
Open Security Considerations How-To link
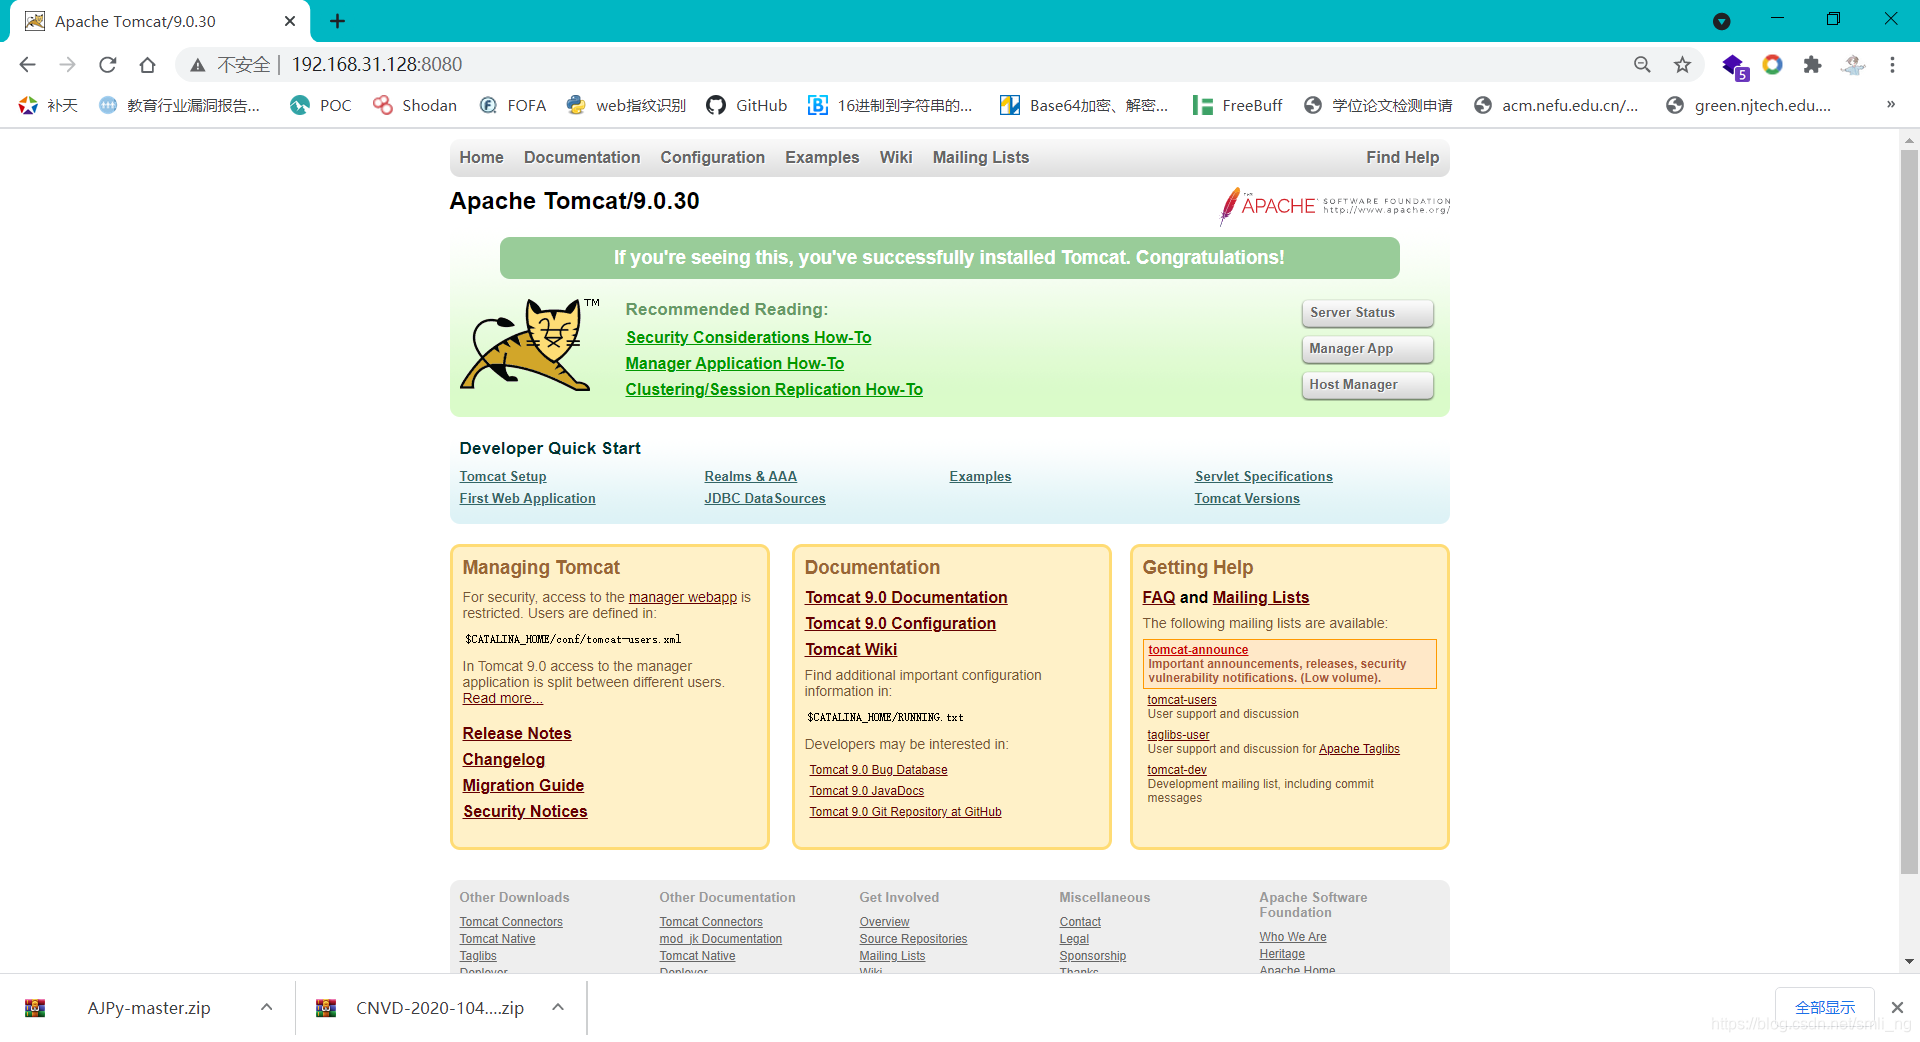coord(748,338)
